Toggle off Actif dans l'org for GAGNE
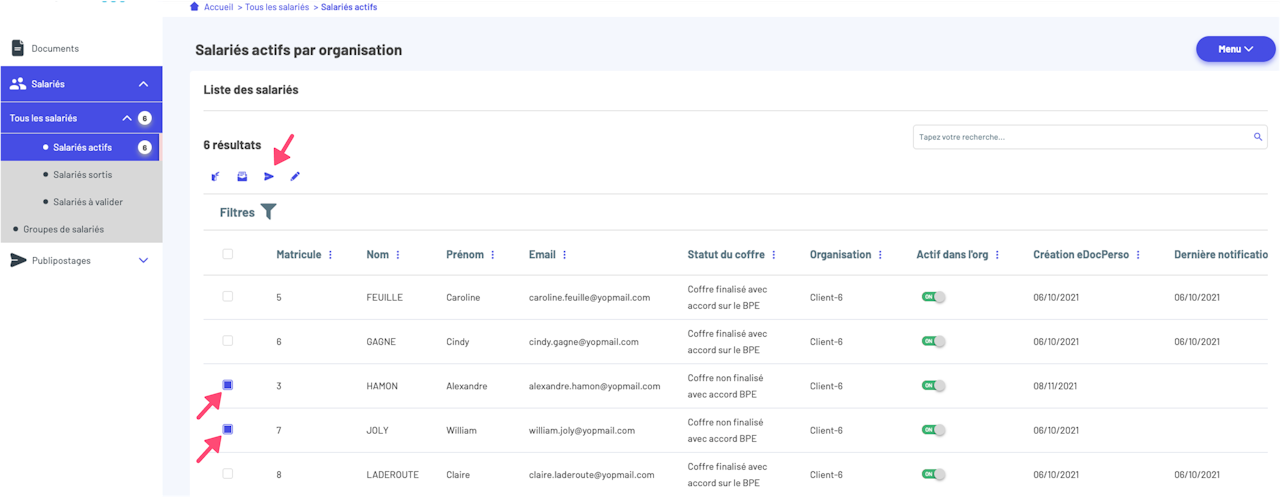Image resolution: width=1280 pixels, height=497 pixels. tap(933, 342)
